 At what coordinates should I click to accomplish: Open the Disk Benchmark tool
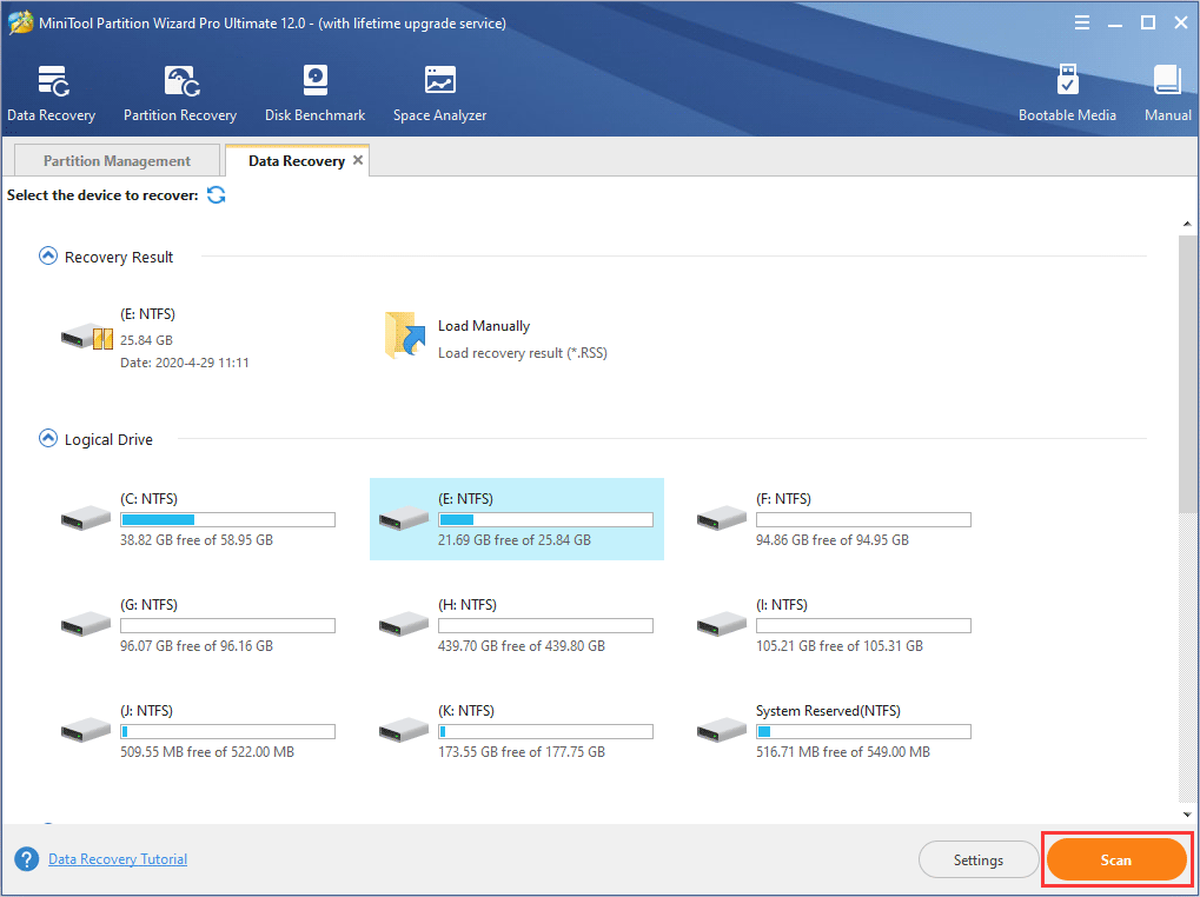click(x=315, y=82)
